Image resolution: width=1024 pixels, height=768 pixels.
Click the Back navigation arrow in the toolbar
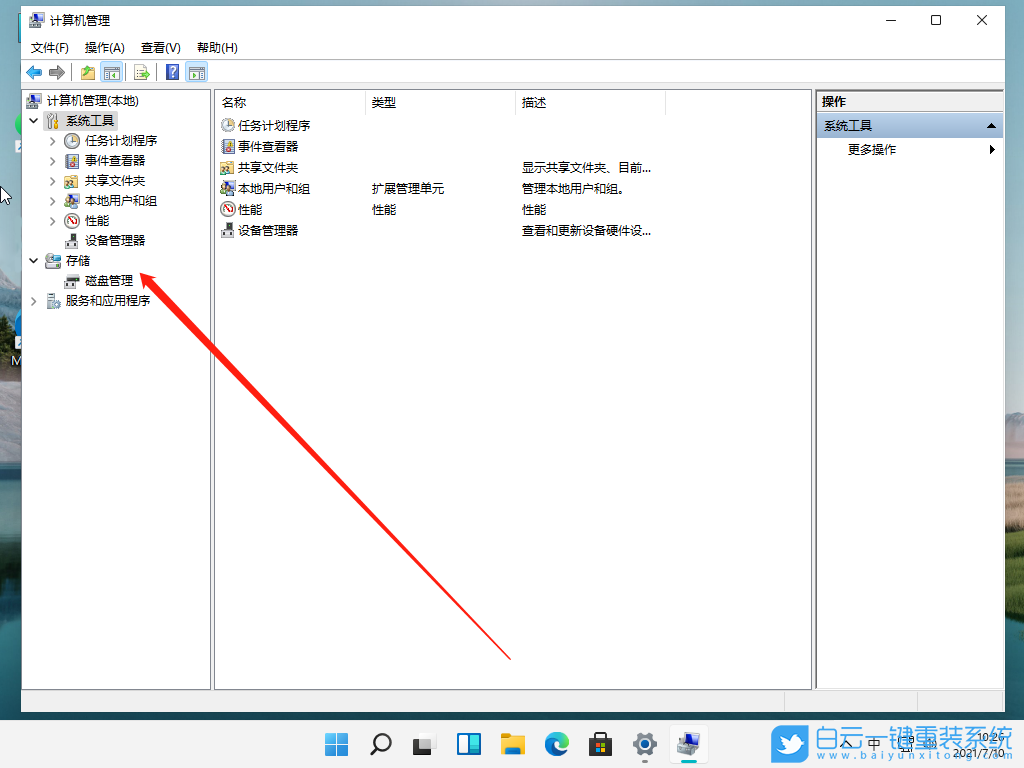tap(33, 71)
